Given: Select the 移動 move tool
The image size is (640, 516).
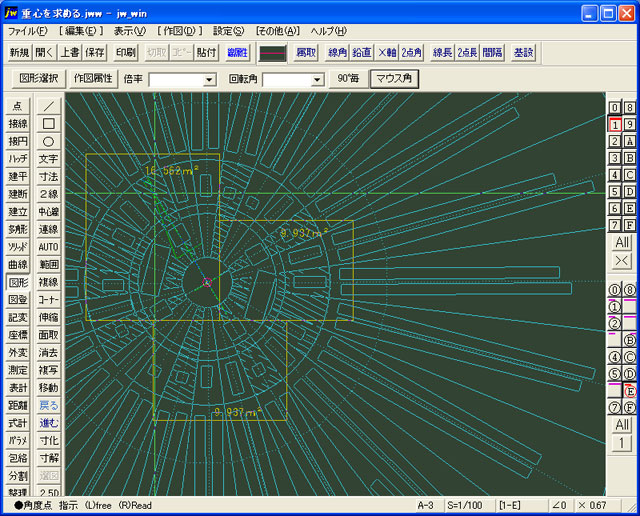Looking at the screenshot, I should [48, 388].
